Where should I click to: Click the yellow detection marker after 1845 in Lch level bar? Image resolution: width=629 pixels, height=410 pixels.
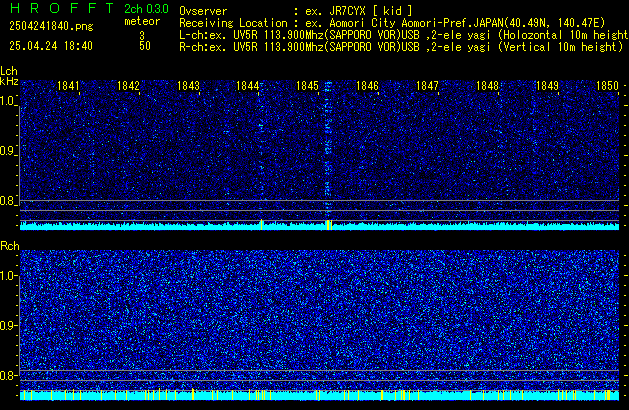point(329,225)
